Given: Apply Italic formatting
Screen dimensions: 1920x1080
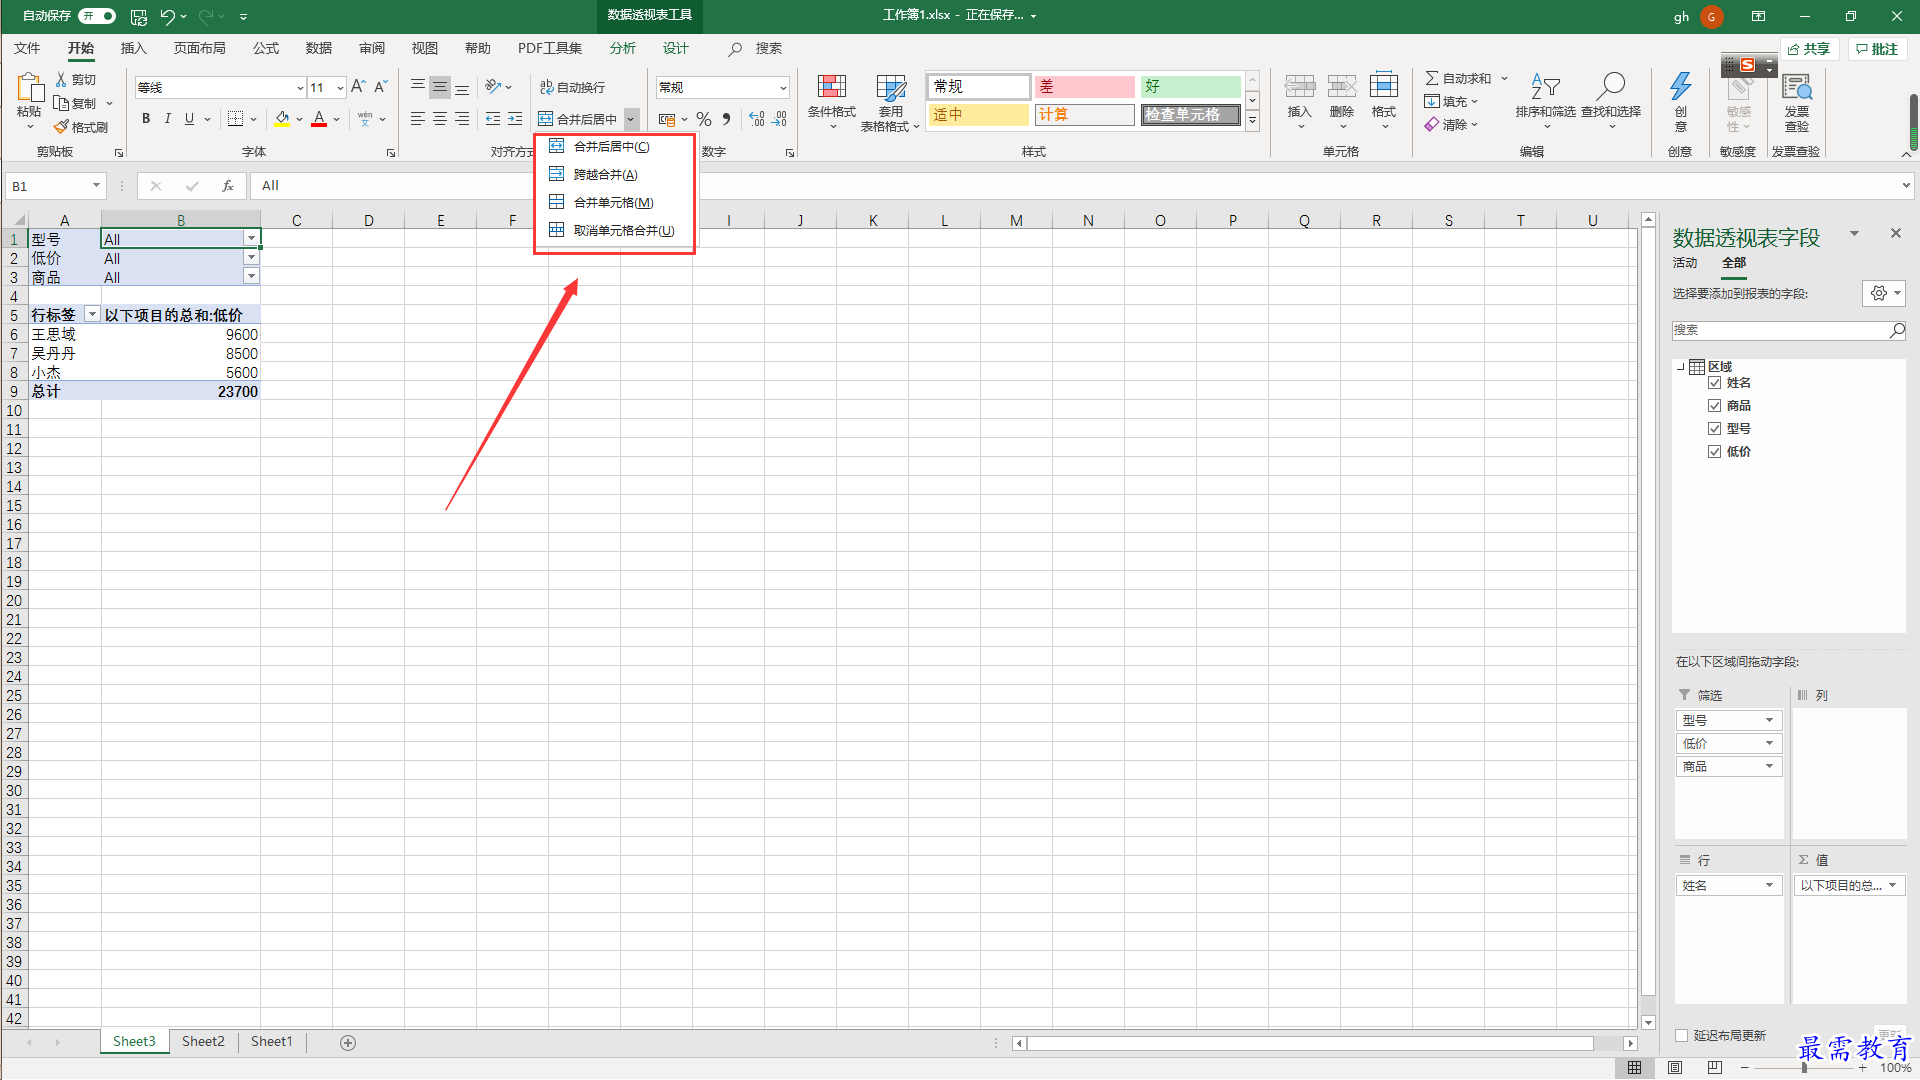Looking at the screenshot, I should (168, 119).
